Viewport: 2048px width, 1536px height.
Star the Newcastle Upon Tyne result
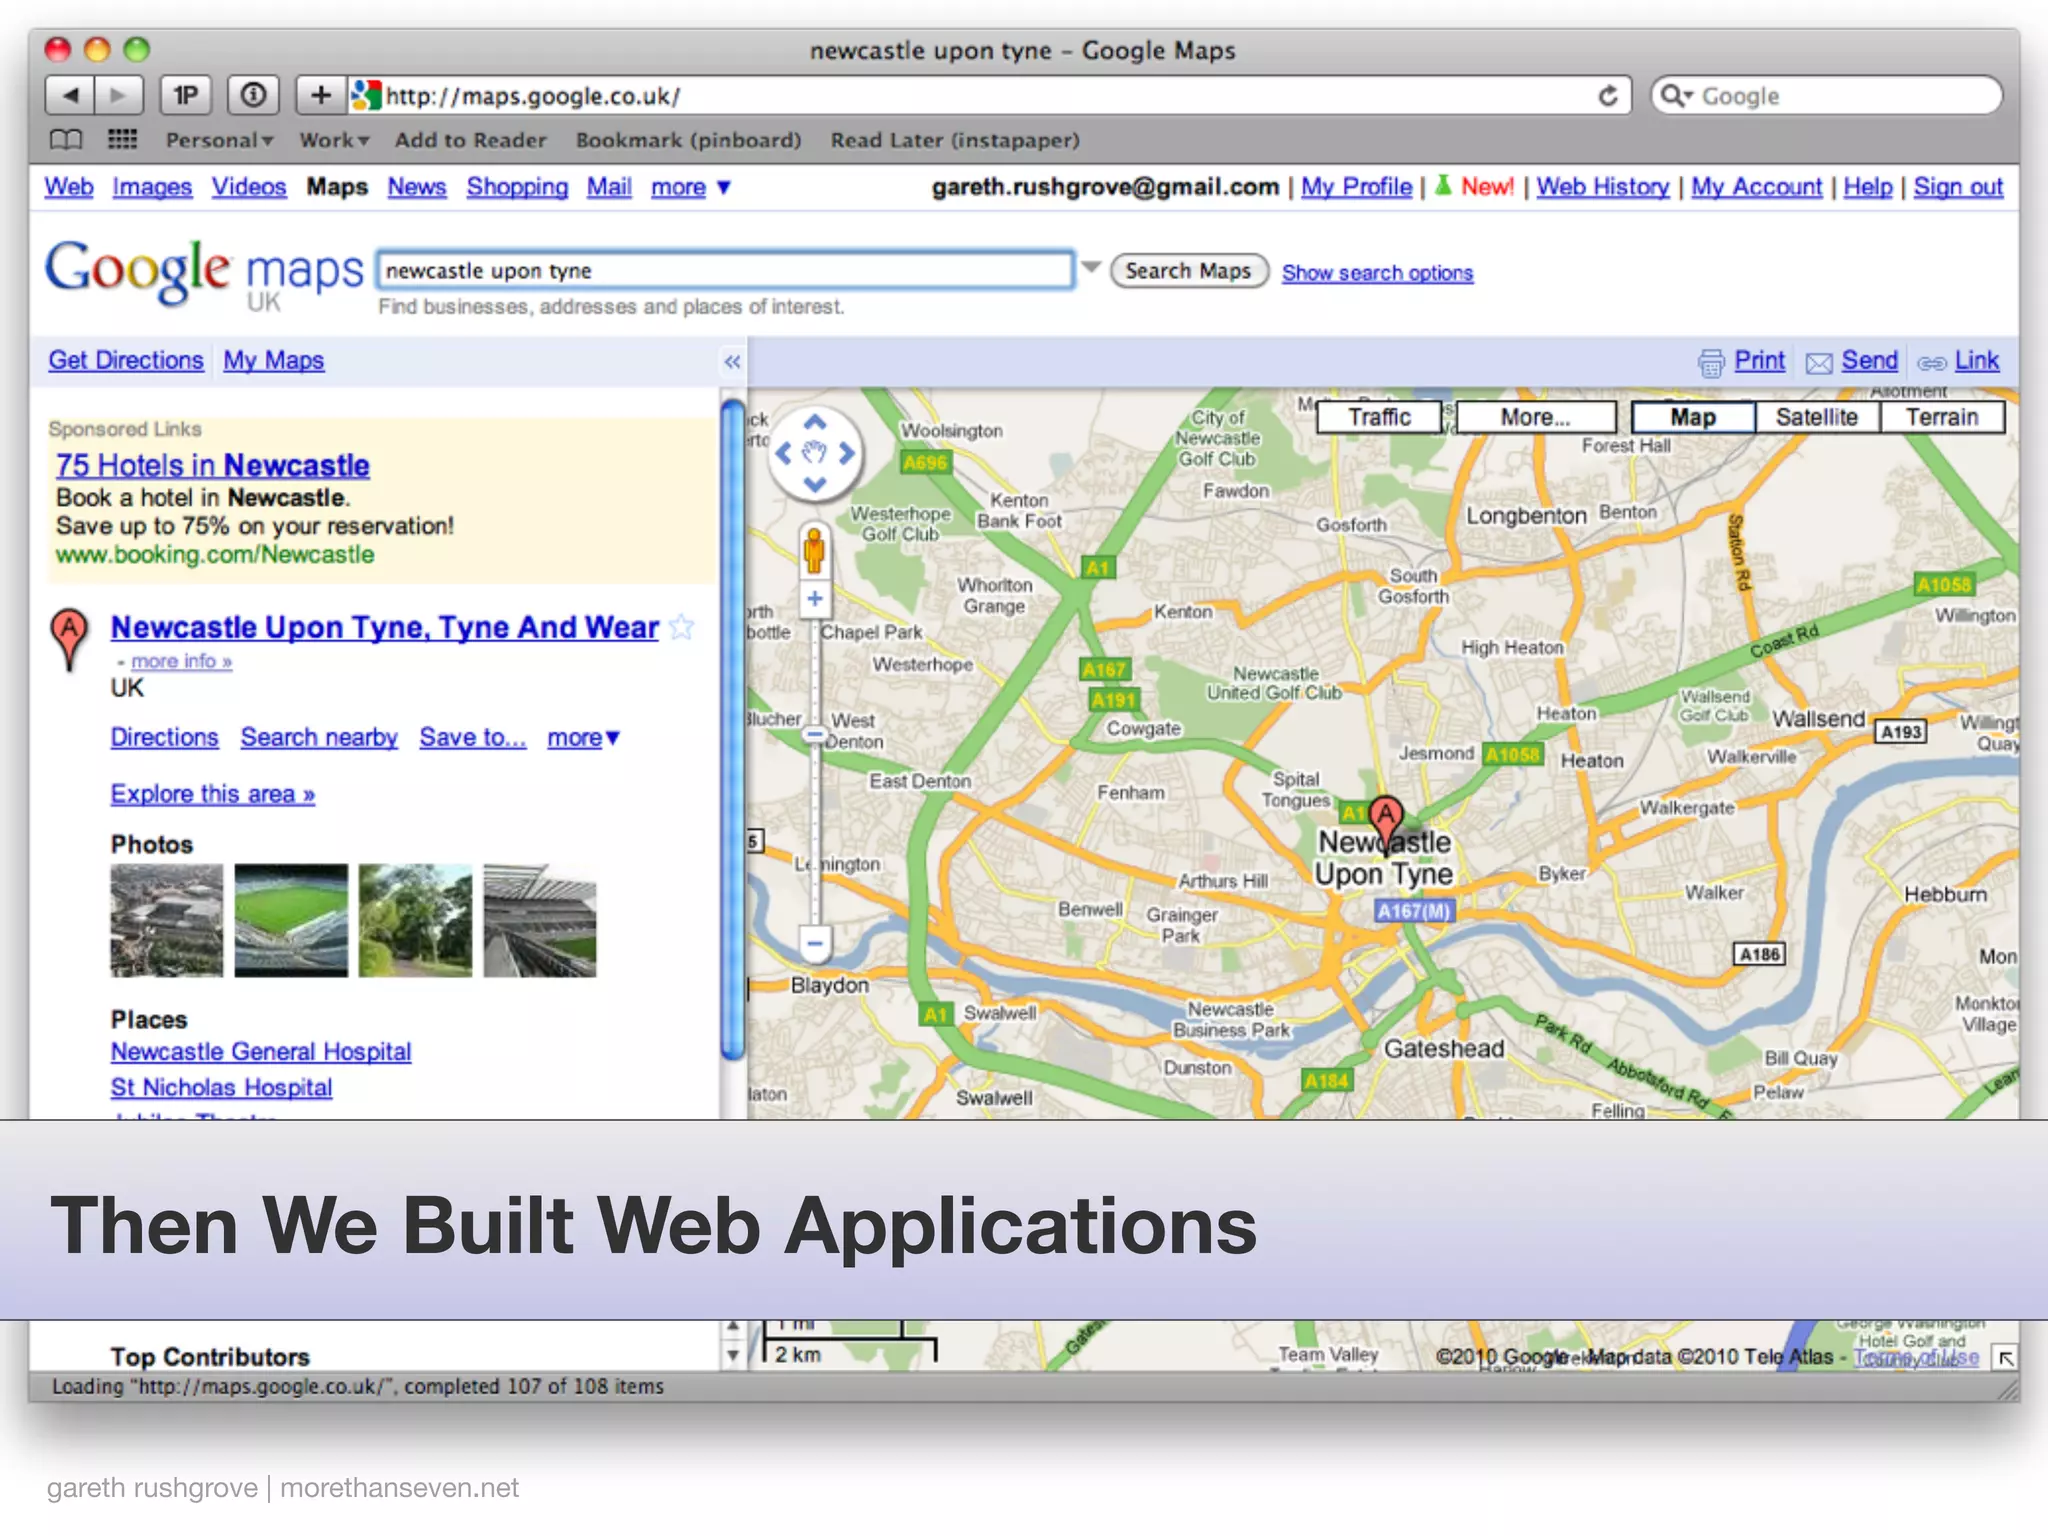(682, 627)
